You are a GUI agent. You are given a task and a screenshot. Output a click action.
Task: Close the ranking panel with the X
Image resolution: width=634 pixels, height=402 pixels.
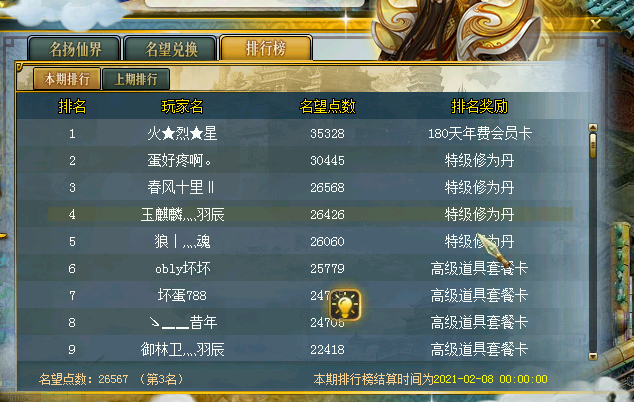pos(595,24)
